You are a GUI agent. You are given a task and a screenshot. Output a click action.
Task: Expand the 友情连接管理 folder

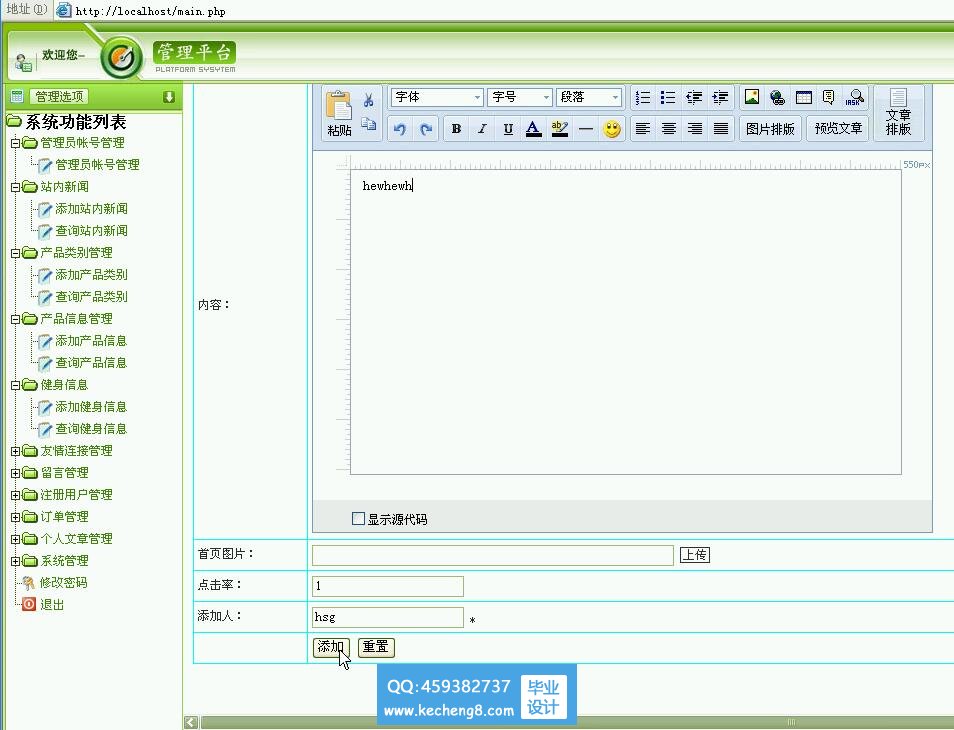coord(16,451)
